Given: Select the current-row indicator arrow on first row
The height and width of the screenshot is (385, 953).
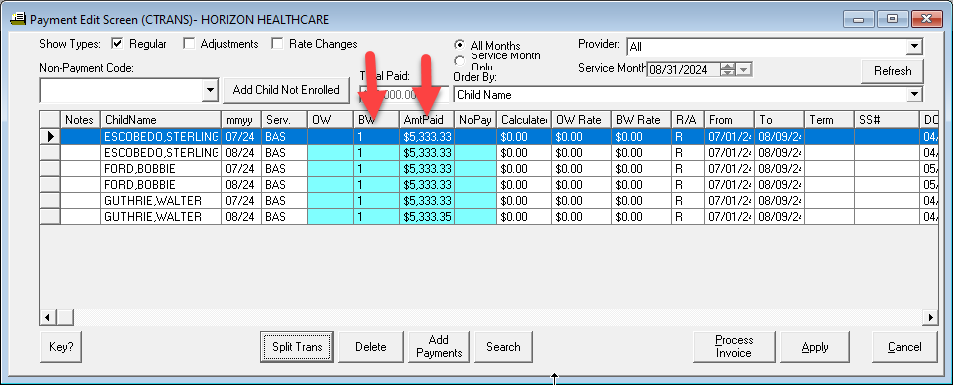Looking at the screenshot, I should point(50,137).
